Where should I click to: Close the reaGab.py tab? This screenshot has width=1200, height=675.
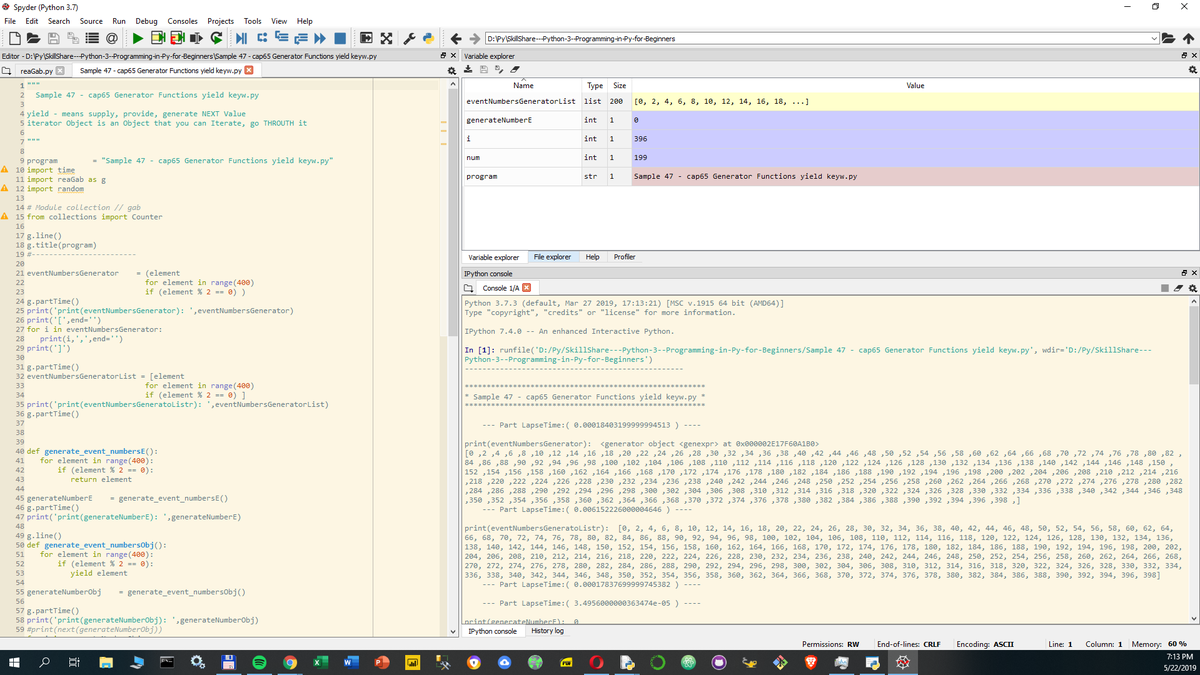60,71
